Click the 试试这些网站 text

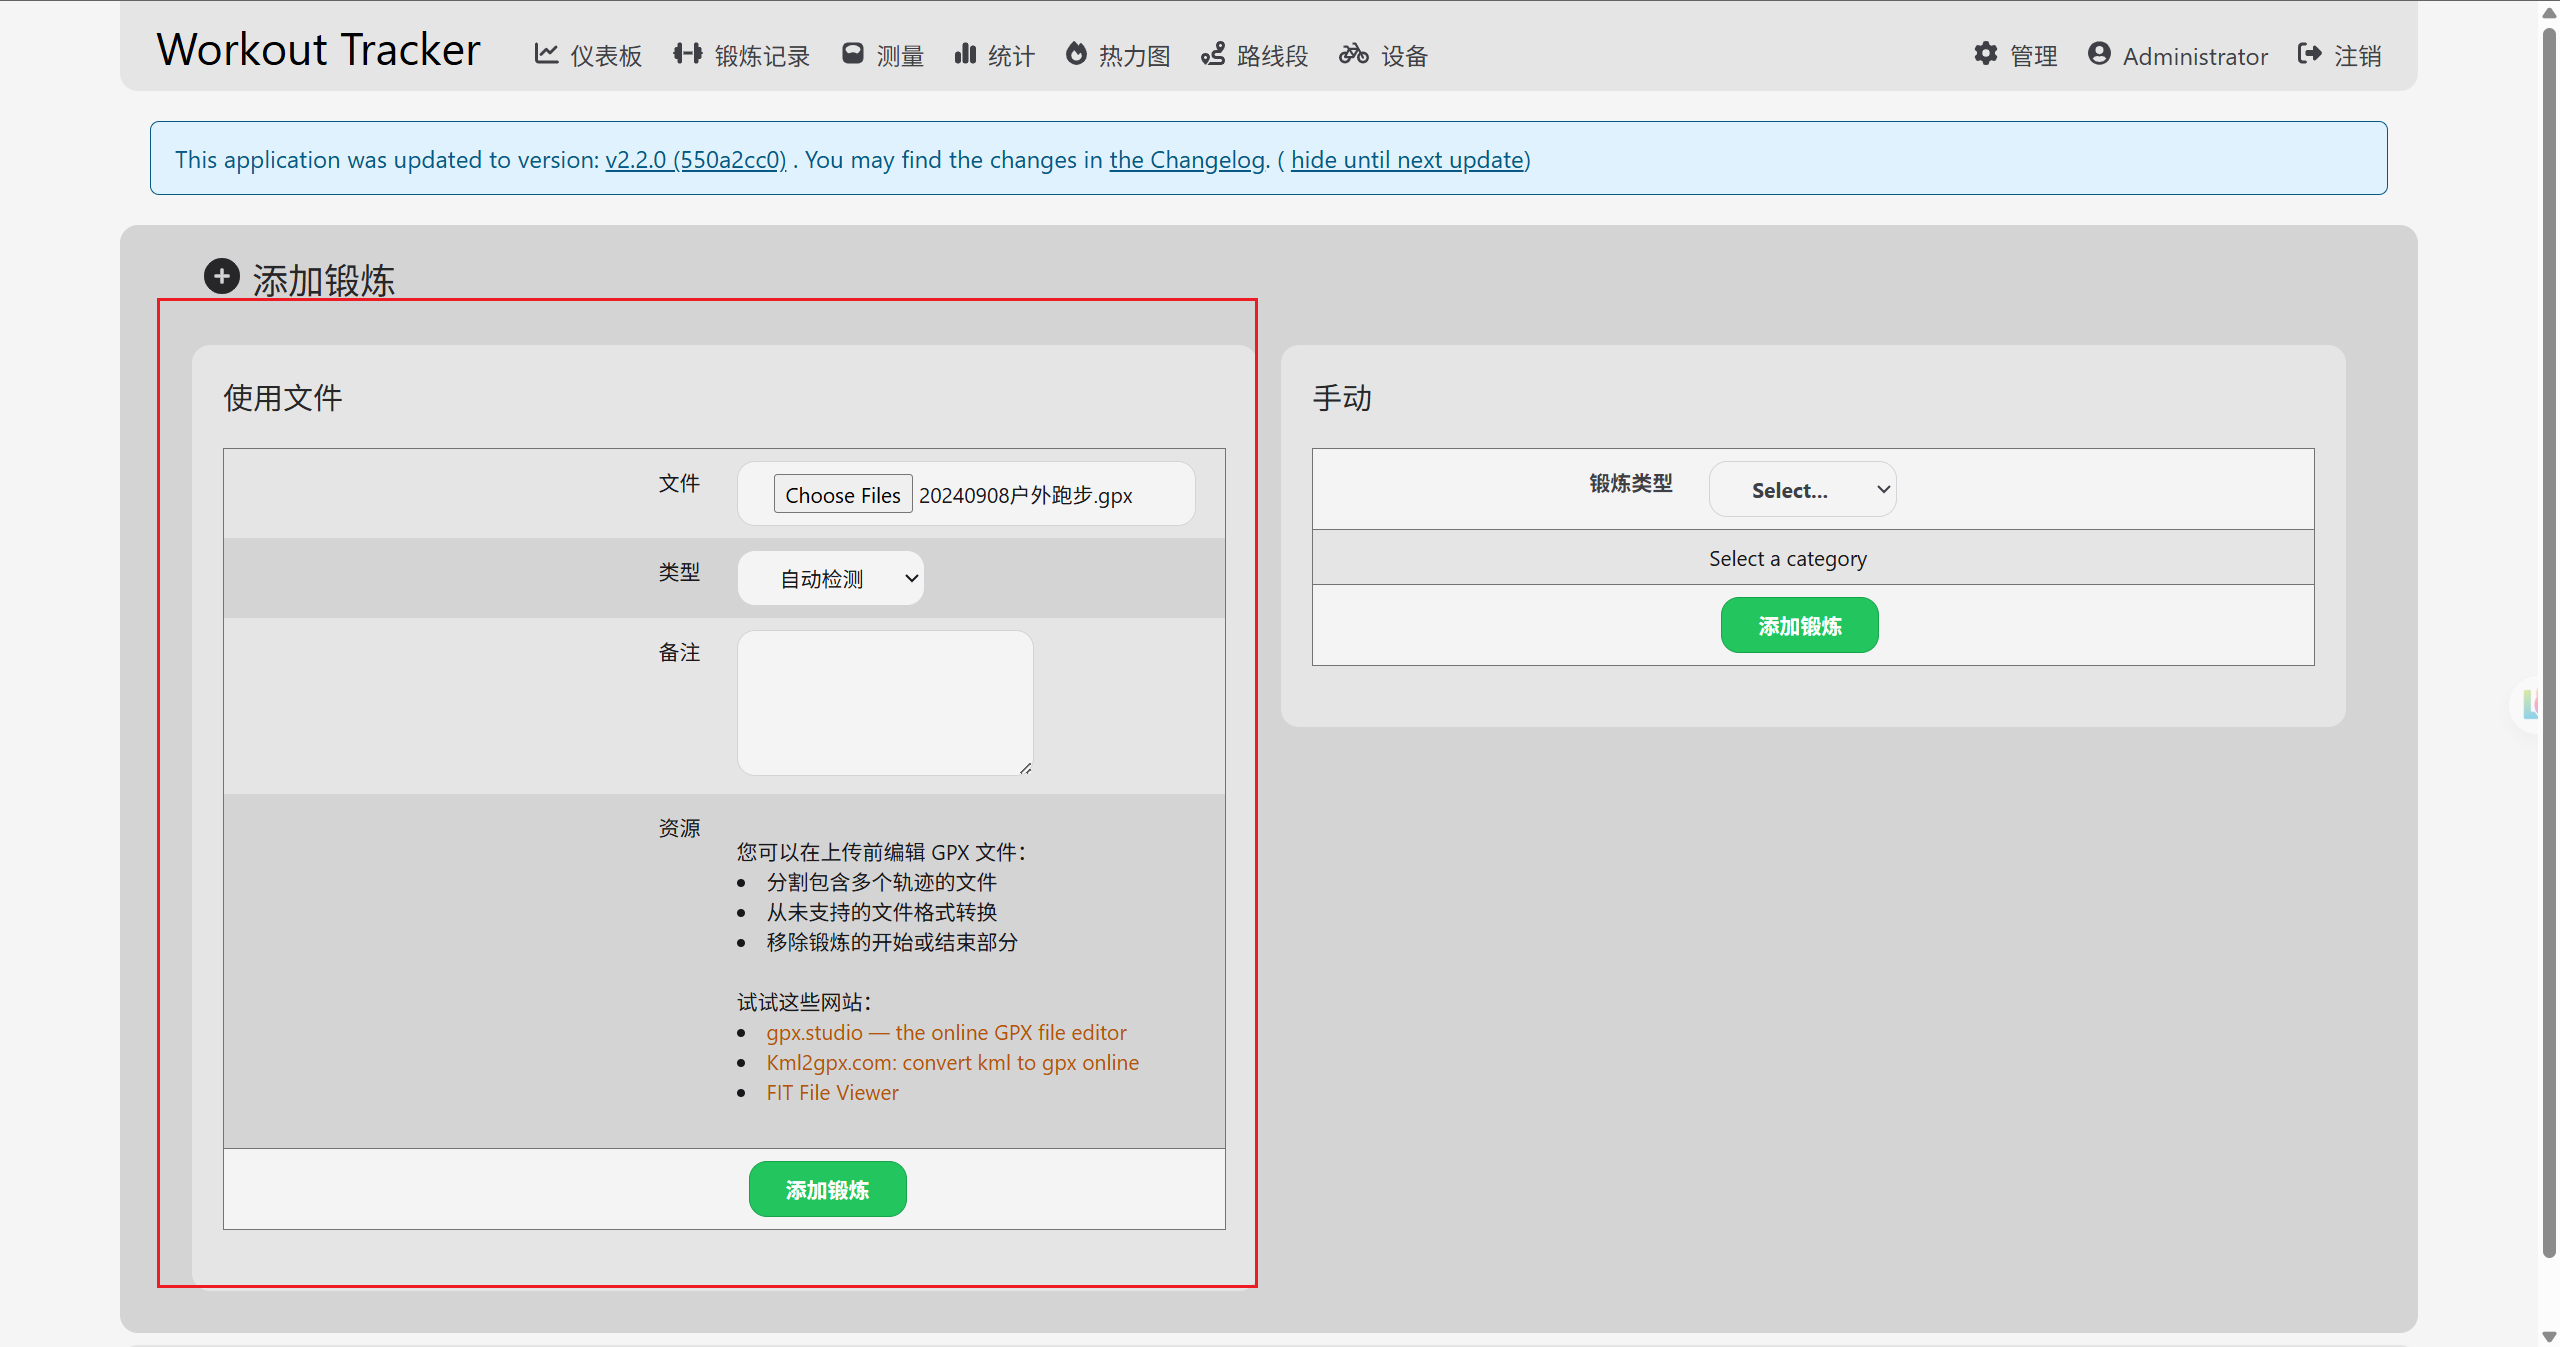(x=804, y=1002)
